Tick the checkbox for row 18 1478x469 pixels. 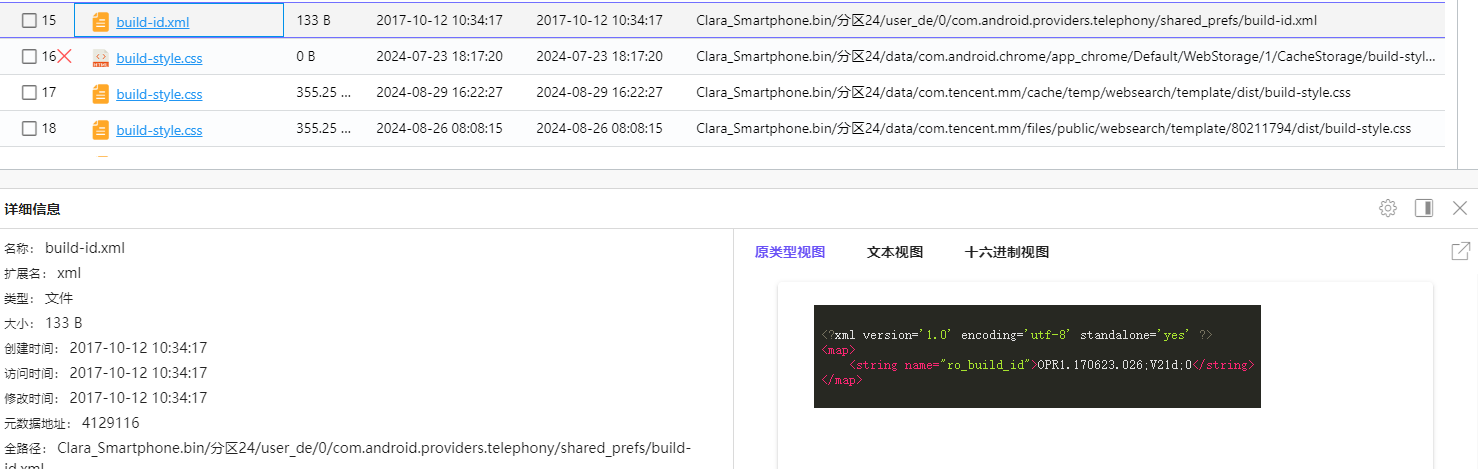click(29, 129)
